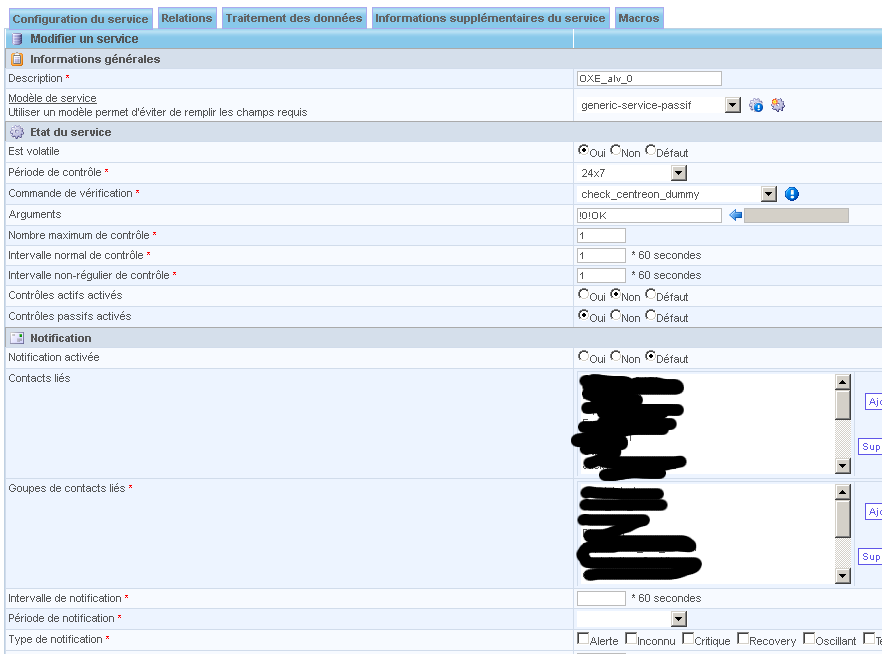
Task: Set Est volatile to Non
Action: point(616,151)
